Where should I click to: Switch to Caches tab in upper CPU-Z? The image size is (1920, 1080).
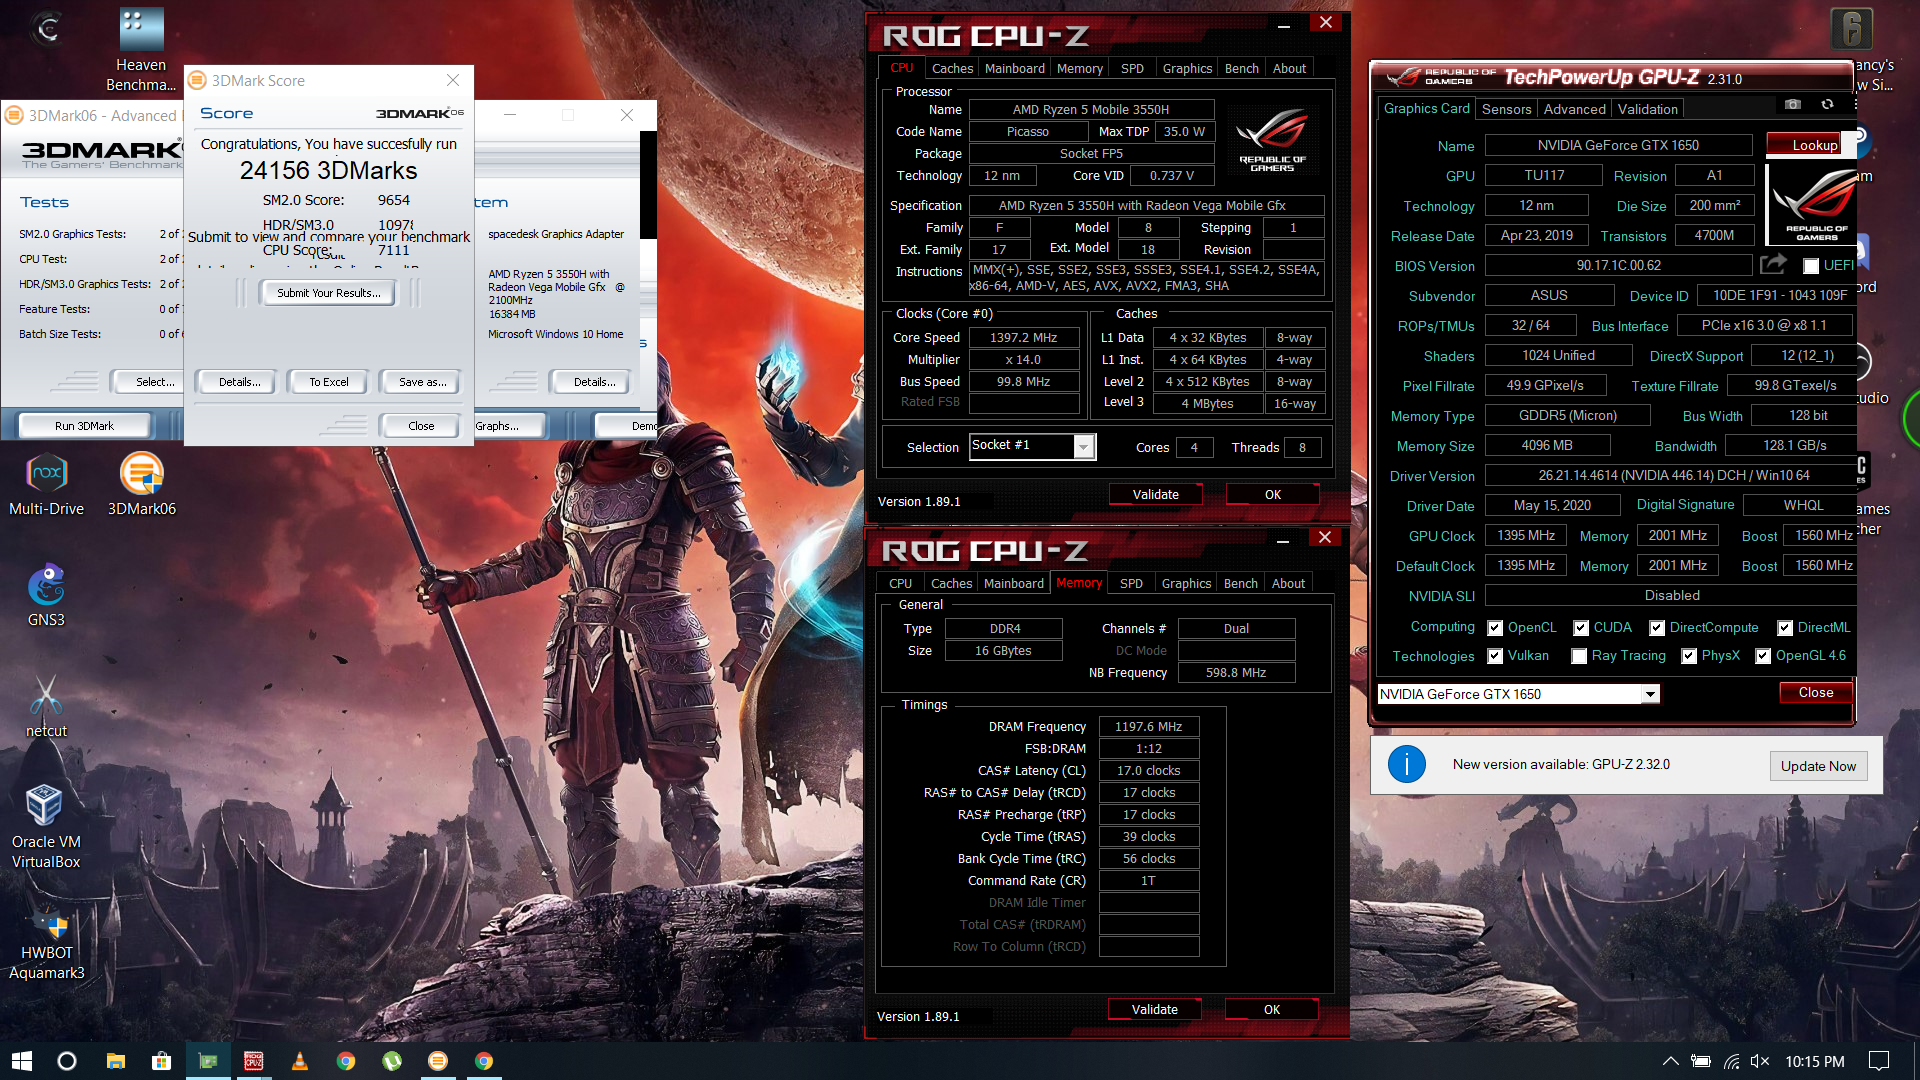click(952, 68)
